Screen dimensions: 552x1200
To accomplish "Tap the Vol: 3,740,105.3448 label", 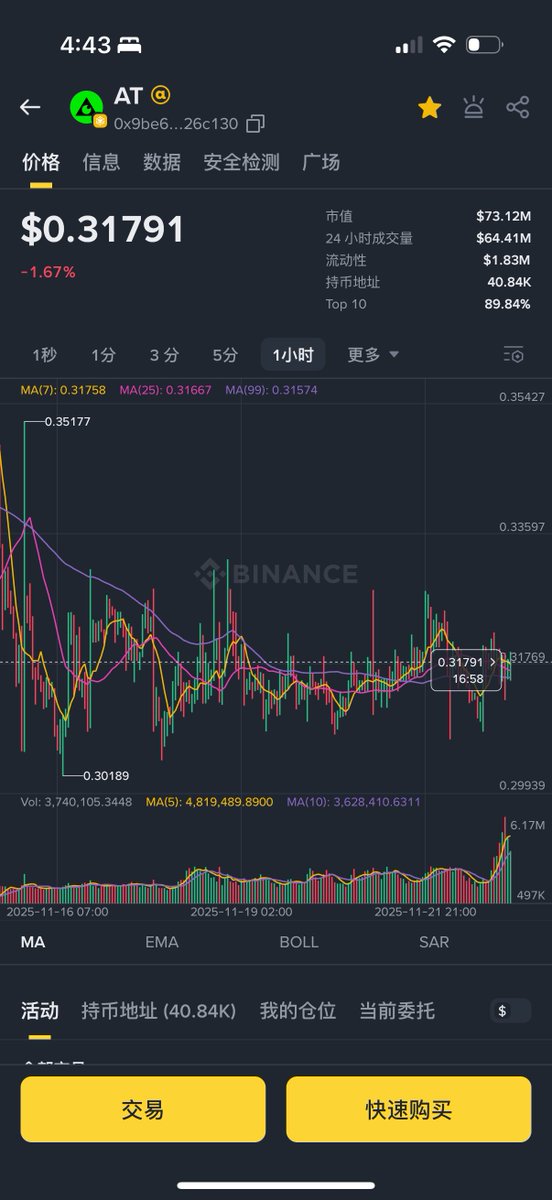I will coord(77,802).
